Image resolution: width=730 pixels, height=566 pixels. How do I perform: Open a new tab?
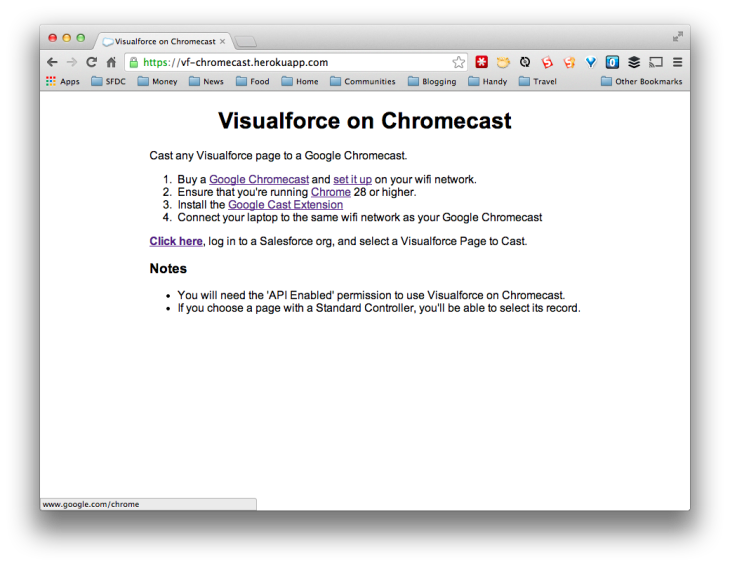245,42
